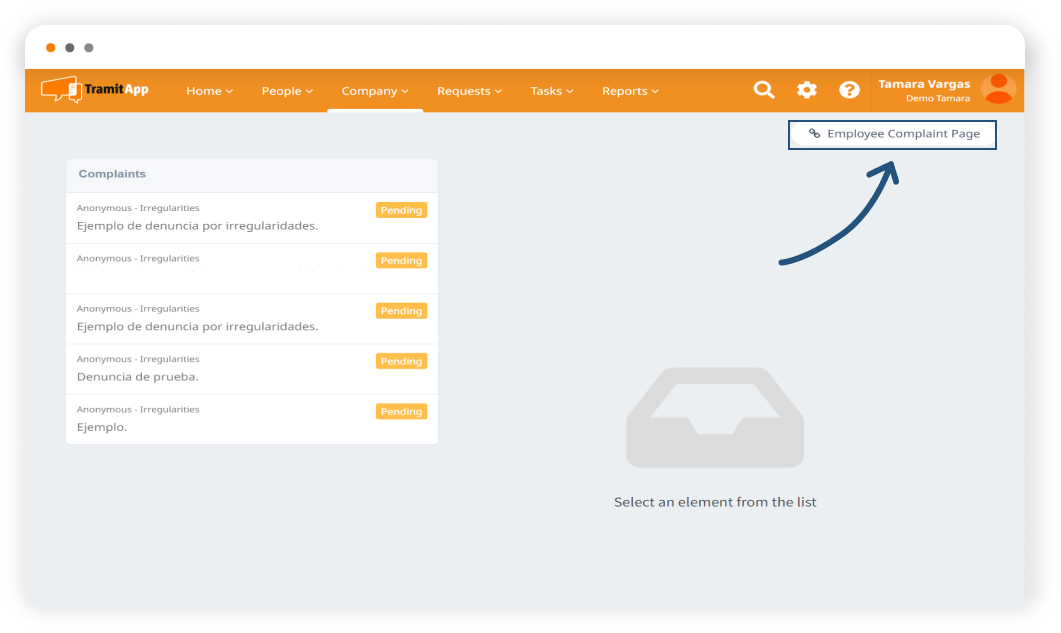Click Tamara Vargas profile avatar
The height and width of the screenshot is (633, 1061).
pos(998,89)
